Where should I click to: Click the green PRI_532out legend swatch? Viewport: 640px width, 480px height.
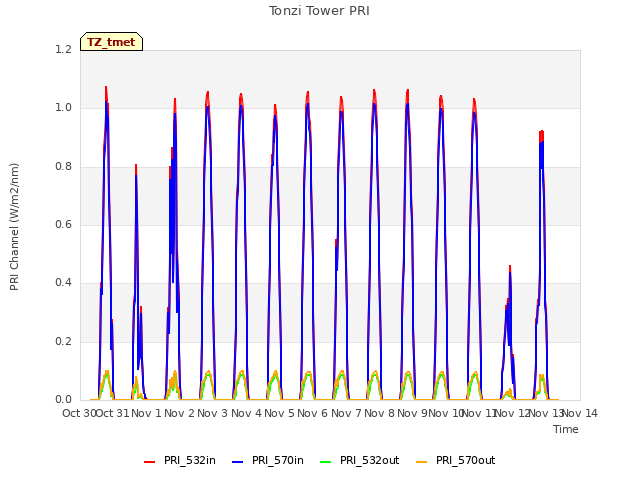click(x=326, y=462)
